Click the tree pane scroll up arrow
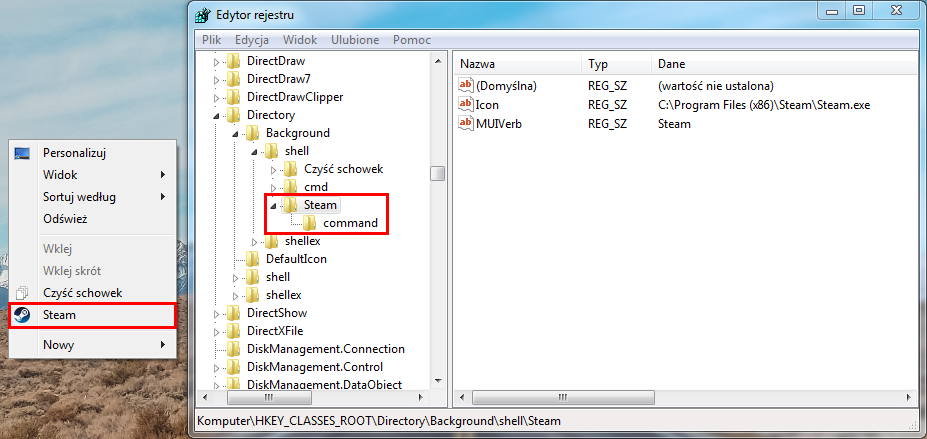Image resolution: width=927 pixels, height=439 pixels. pyautogui.click(x=437, y=60)
